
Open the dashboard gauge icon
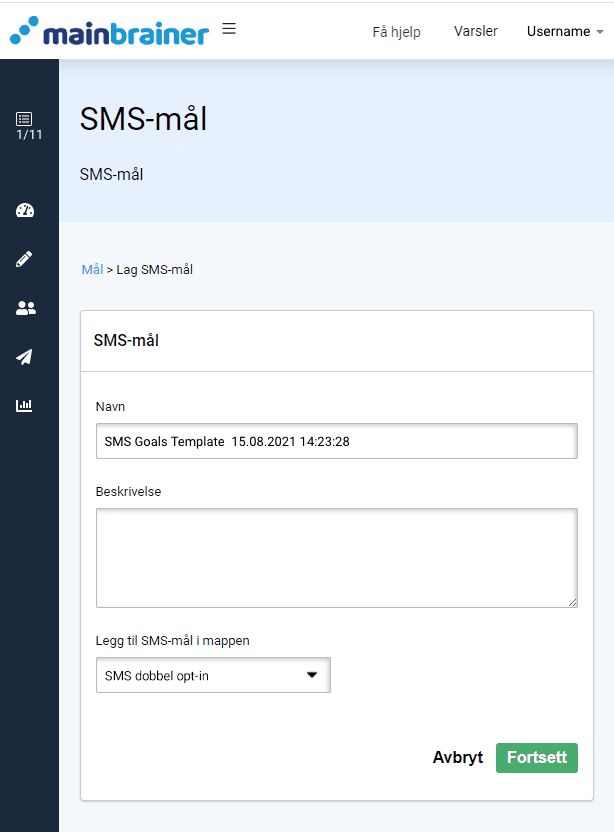click(x=25, y=211)
